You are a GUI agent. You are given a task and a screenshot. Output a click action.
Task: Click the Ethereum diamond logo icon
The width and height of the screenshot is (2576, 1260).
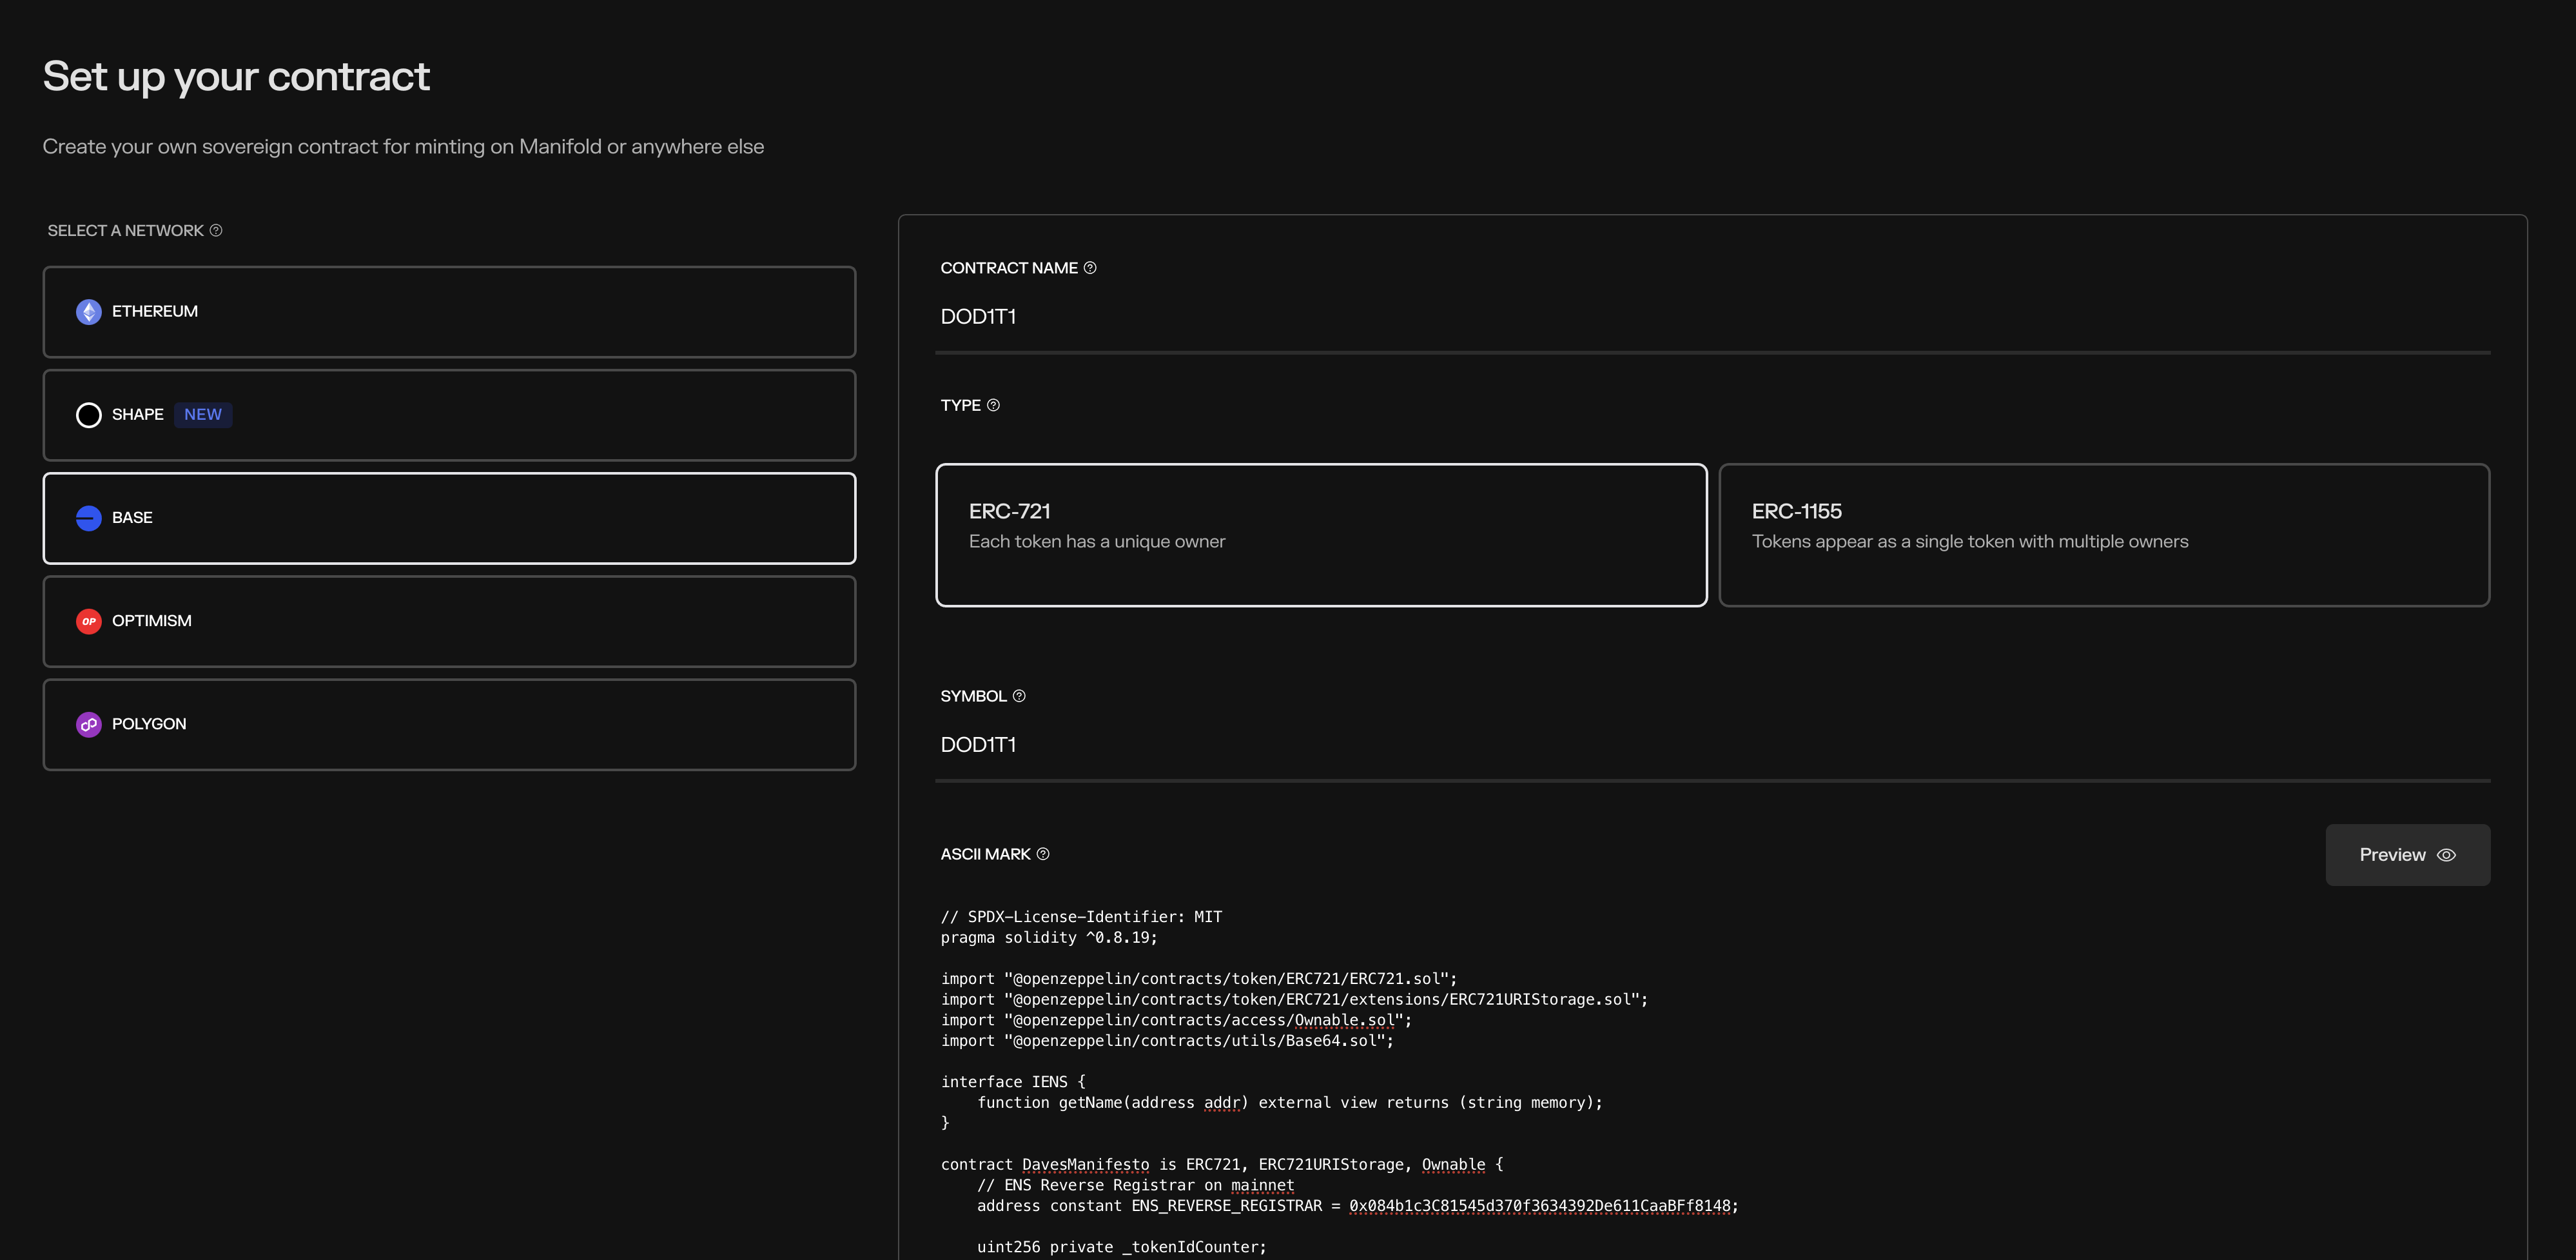[x=89, y=312]
